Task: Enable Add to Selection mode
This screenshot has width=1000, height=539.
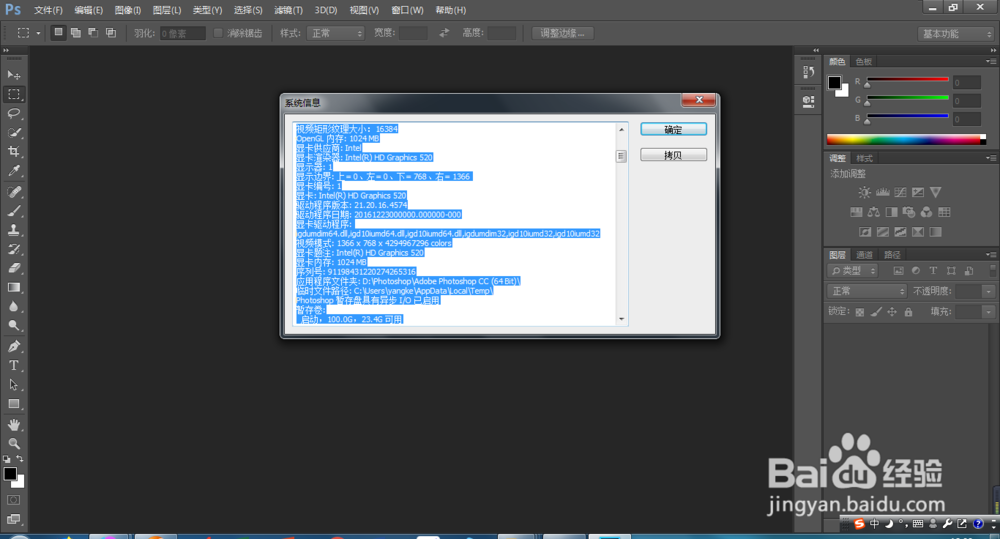Action: coord(76,33)
